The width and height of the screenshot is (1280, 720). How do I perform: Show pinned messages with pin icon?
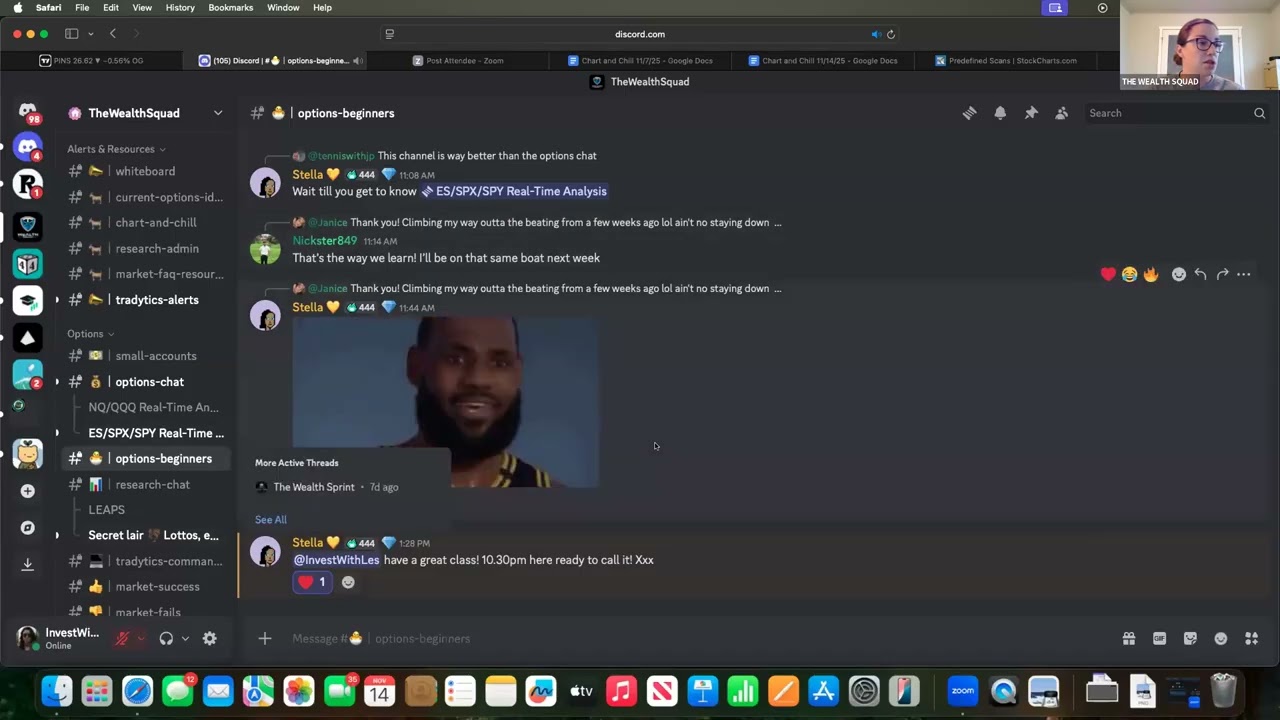(x=1031, y=113)
